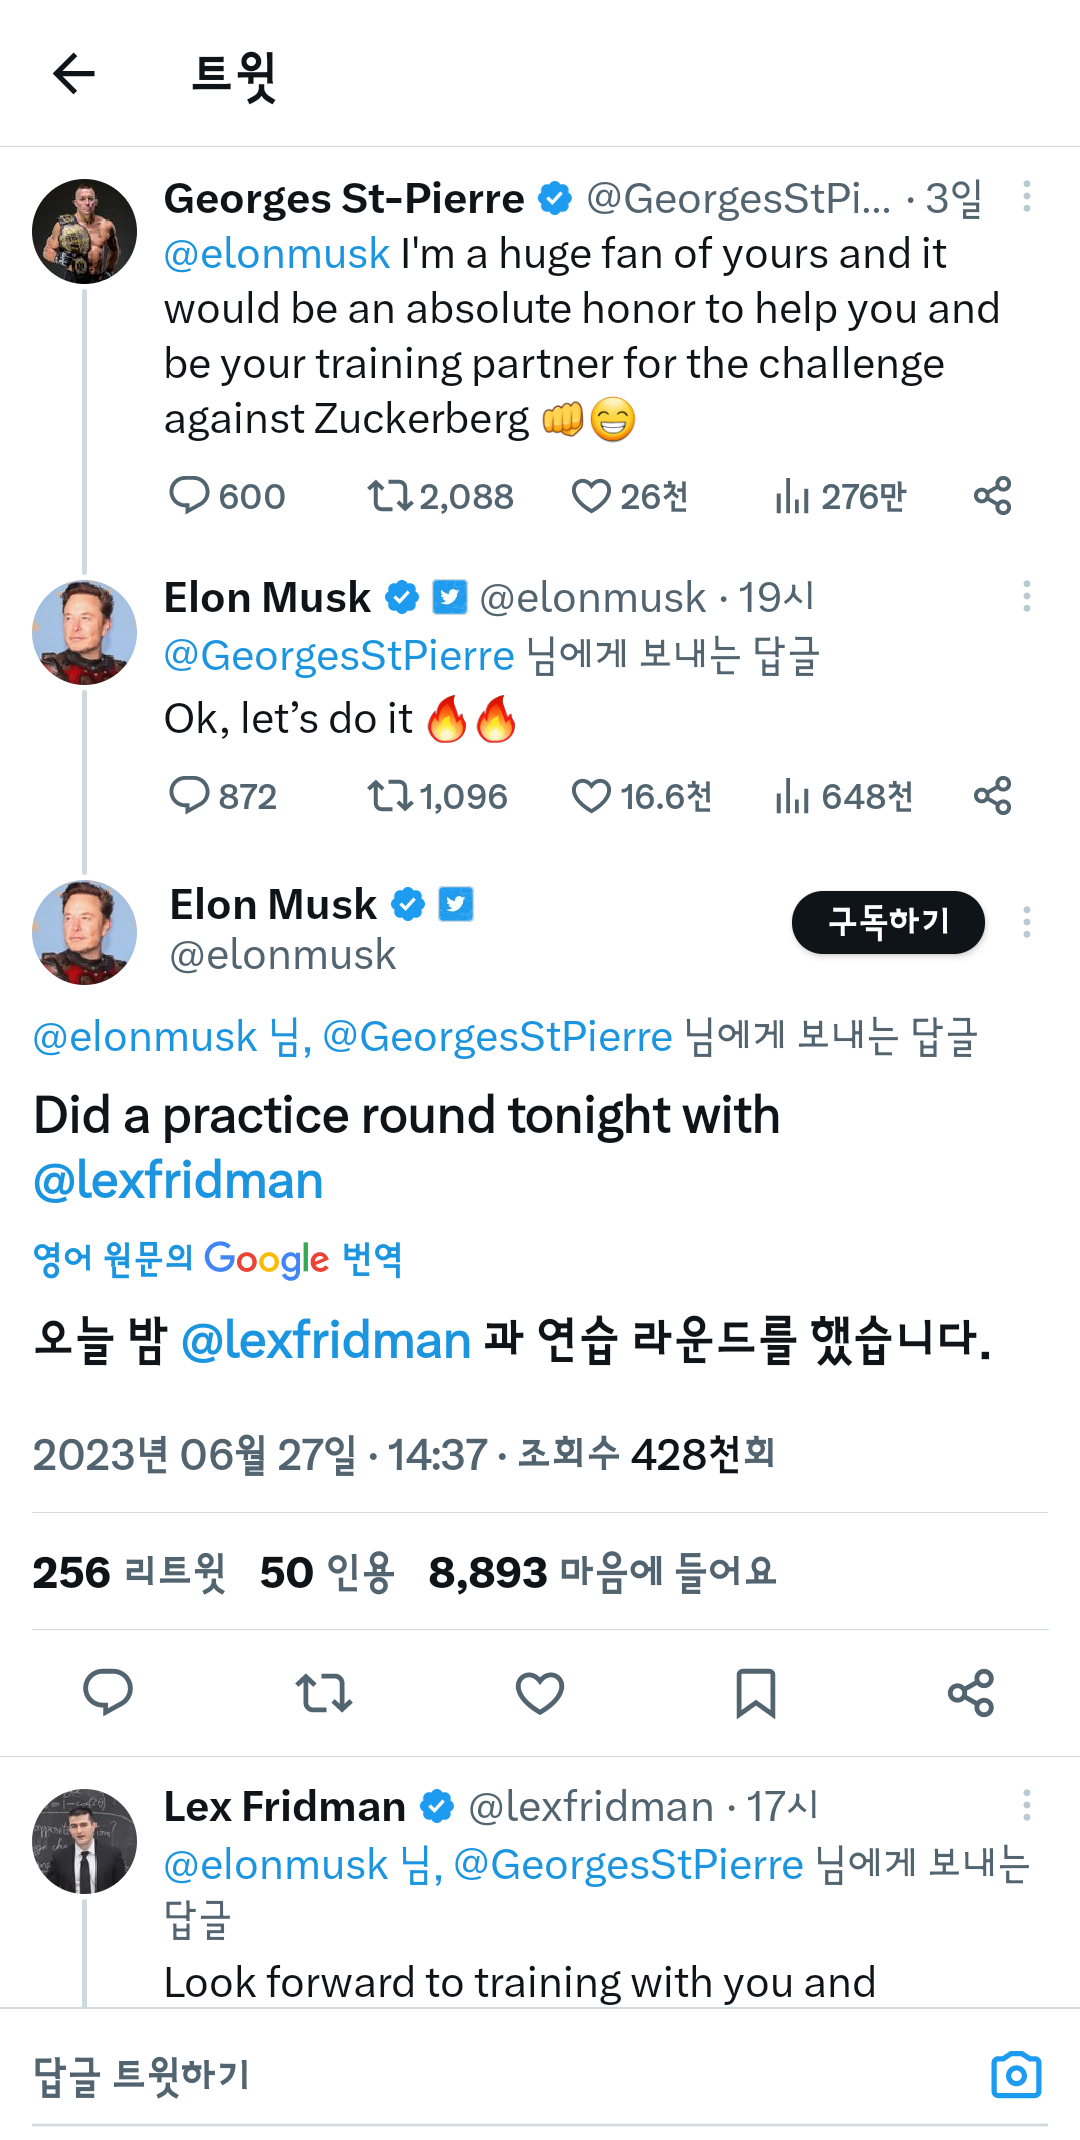This screenshot has height=2140, width=1080.
Task: Tap the 답글 트윗하기 reply field
Action: coord(400,2075)
